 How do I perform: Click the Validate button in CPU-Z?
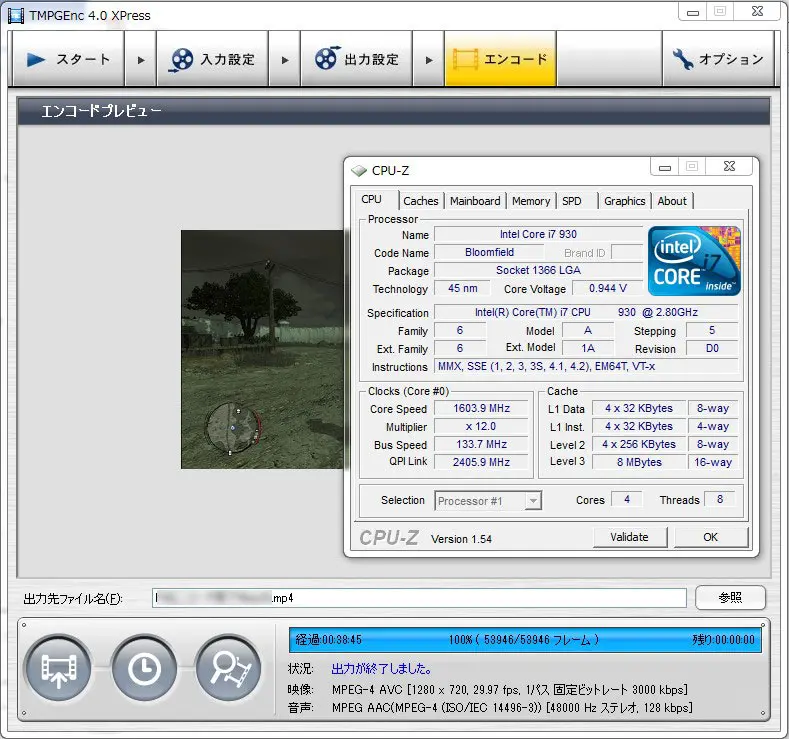629,537
